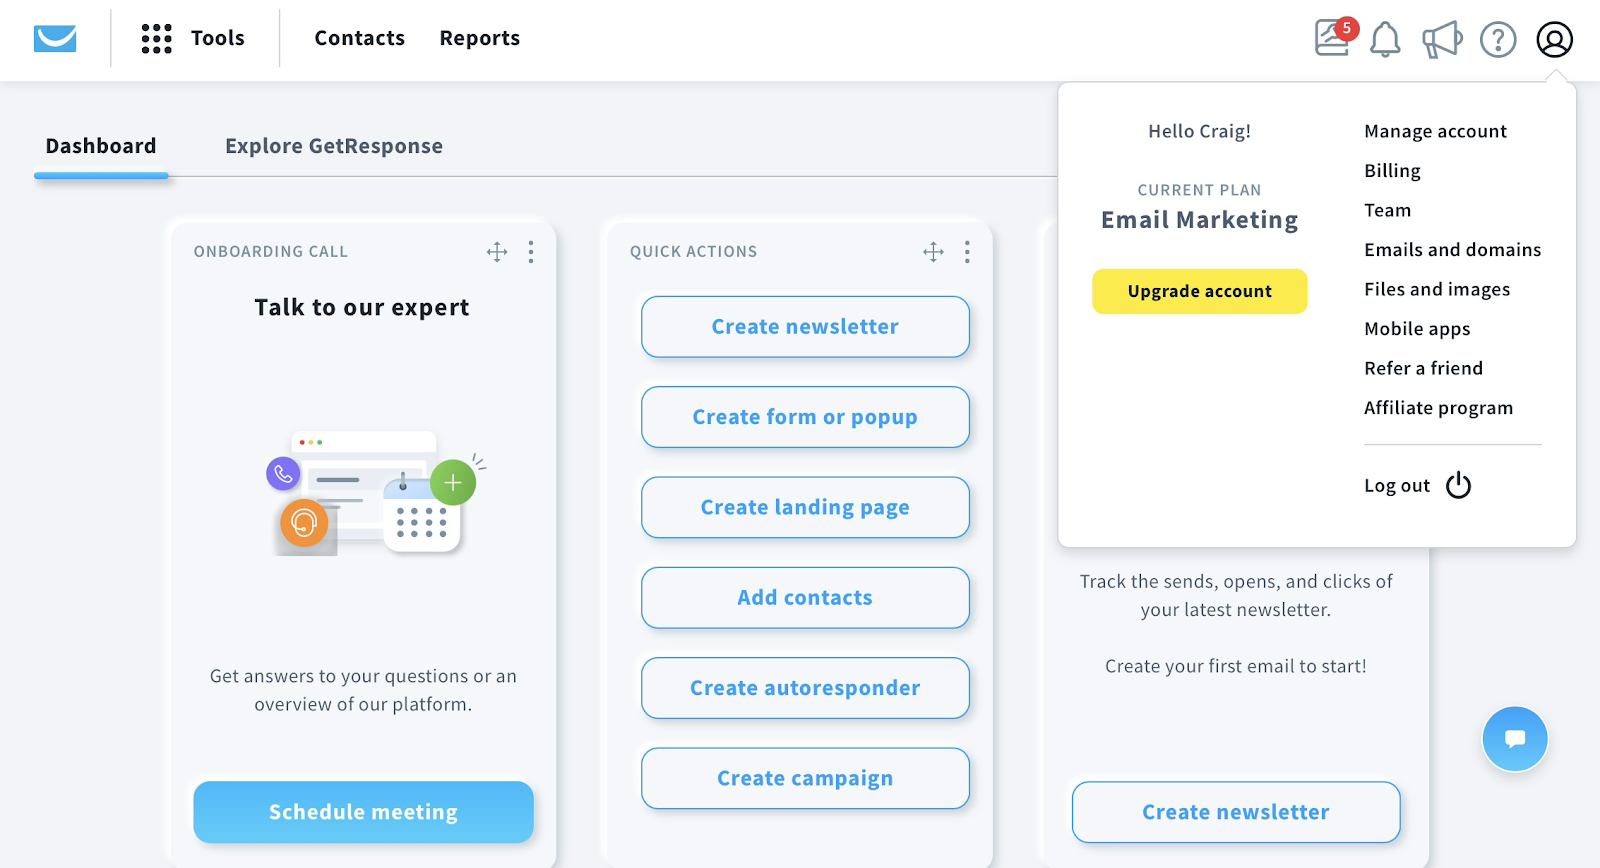Log out of the account

pos(1396,485)
